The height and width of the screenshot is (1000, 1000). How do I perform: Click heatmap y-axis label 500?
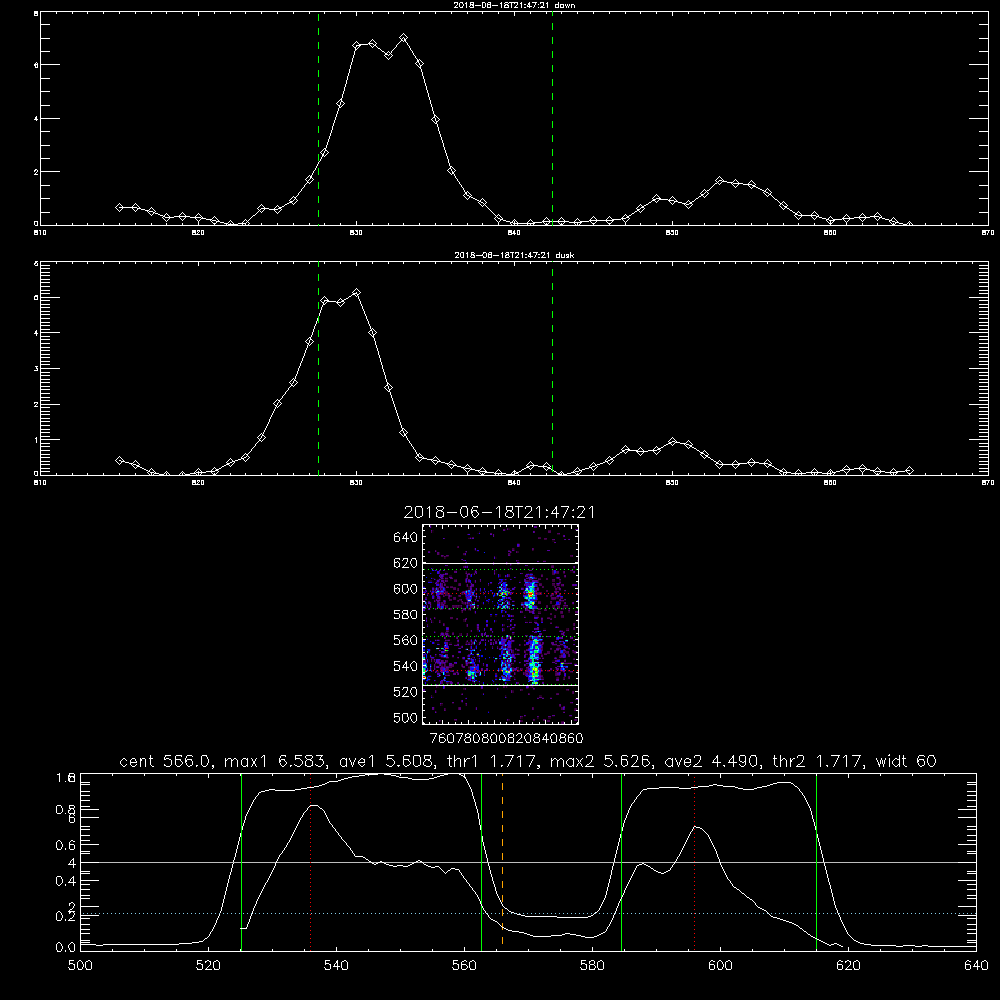click(x=406, y=717)
